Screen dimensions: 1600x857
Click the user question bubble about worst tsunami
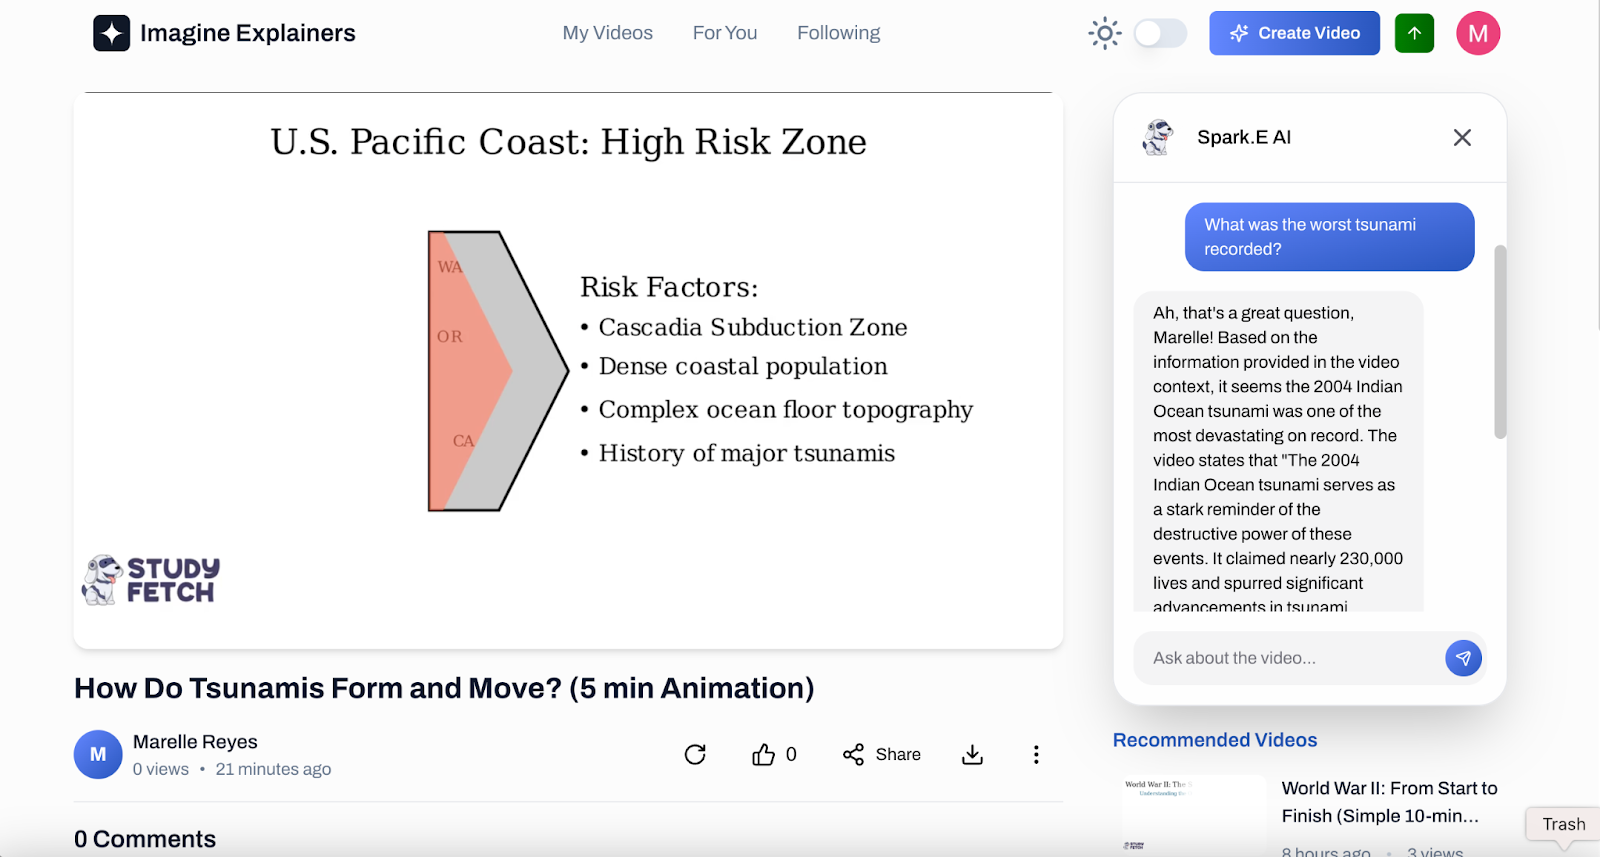pos(1330,237)
